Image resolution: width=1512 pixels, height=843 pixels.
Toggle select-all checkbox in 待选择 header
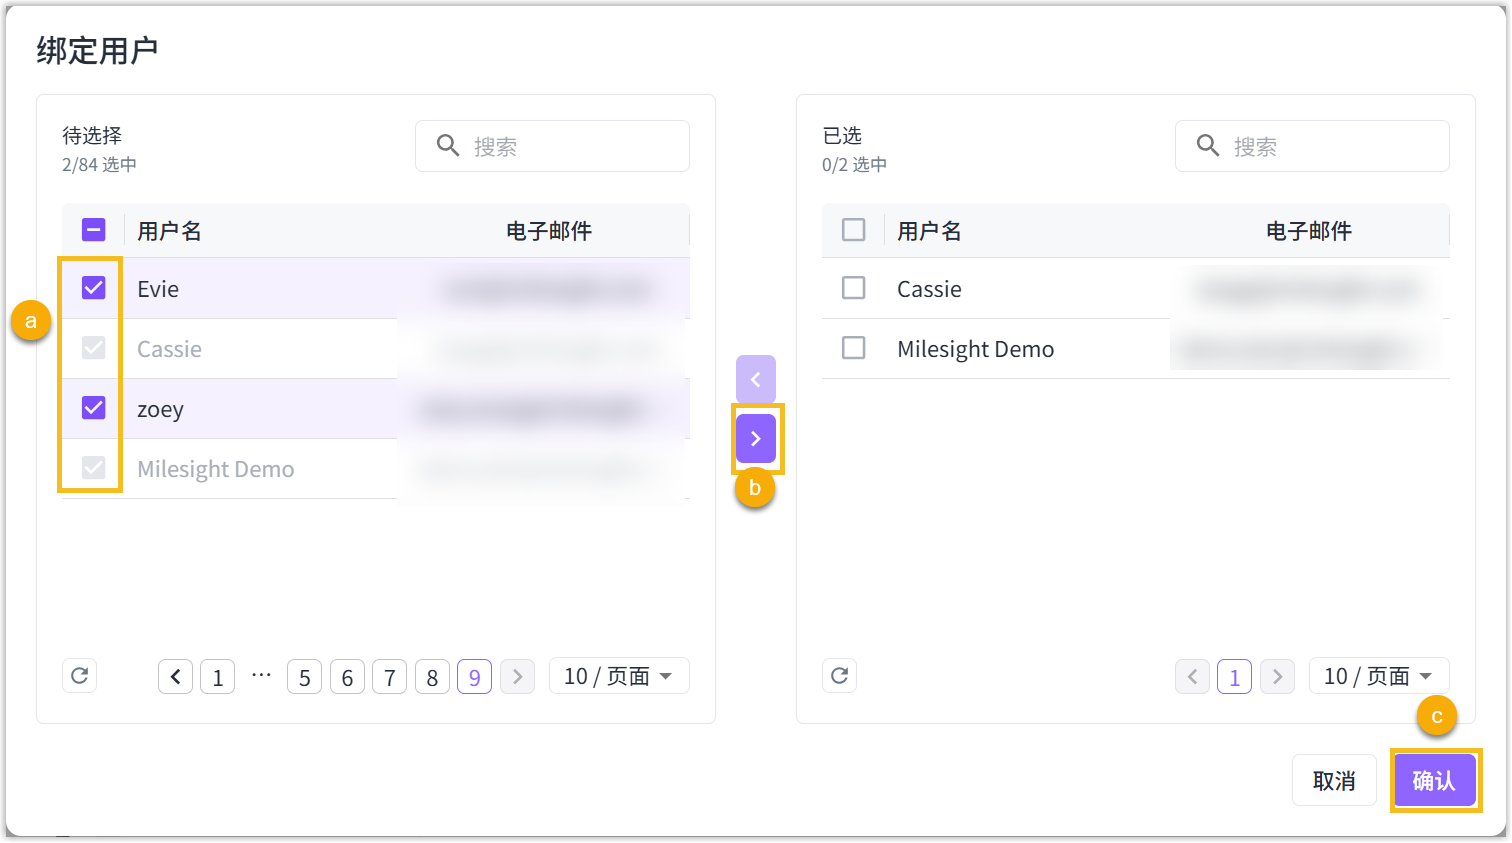coord(94,230)
